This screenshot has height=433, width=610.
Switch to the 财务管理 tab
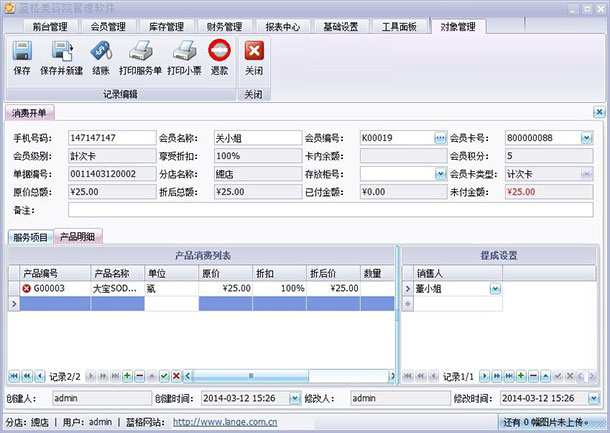coord(224,26)
